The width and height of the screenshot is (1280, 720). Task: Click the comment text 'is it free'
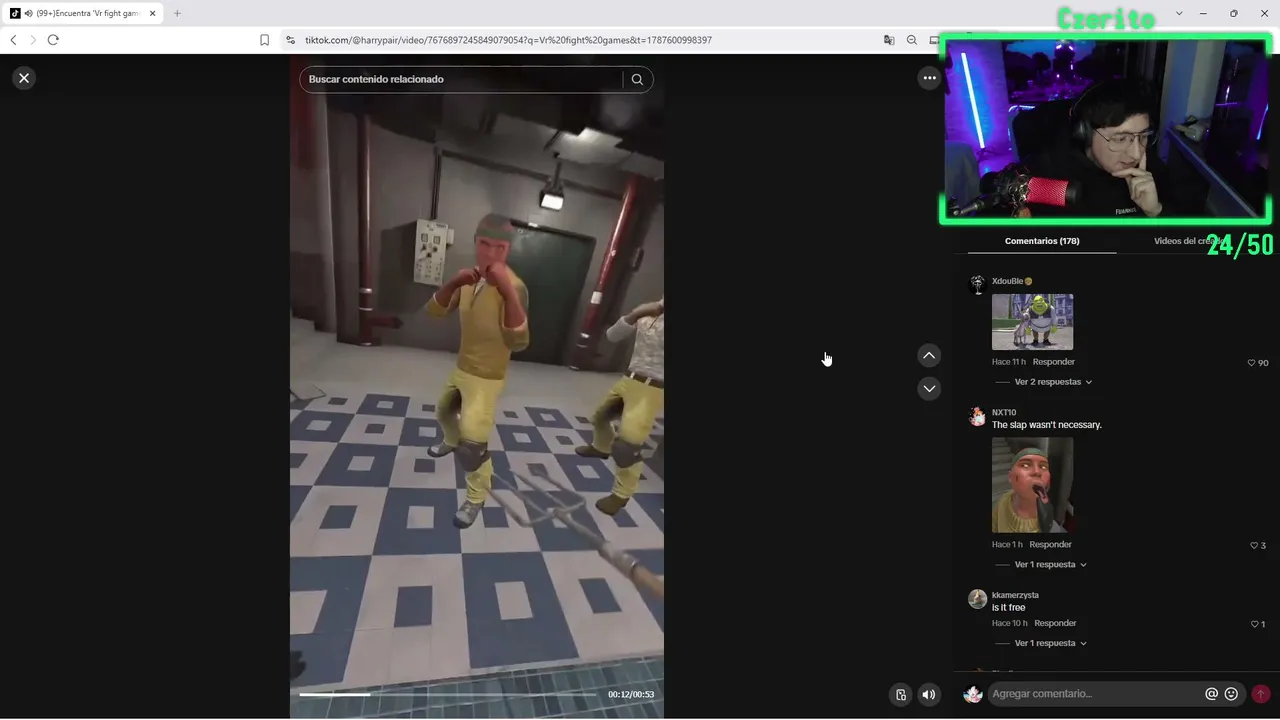coord(1009,608)
